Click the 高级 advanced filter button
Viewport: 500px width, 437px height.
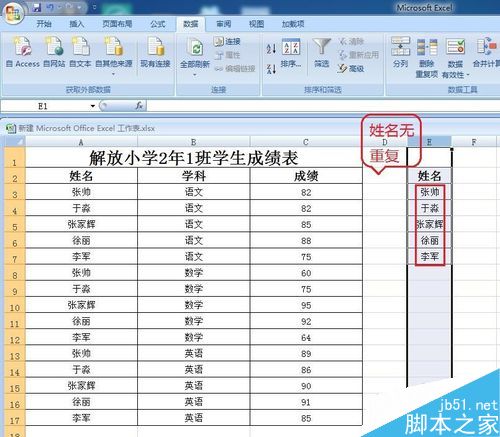[351, 68]
